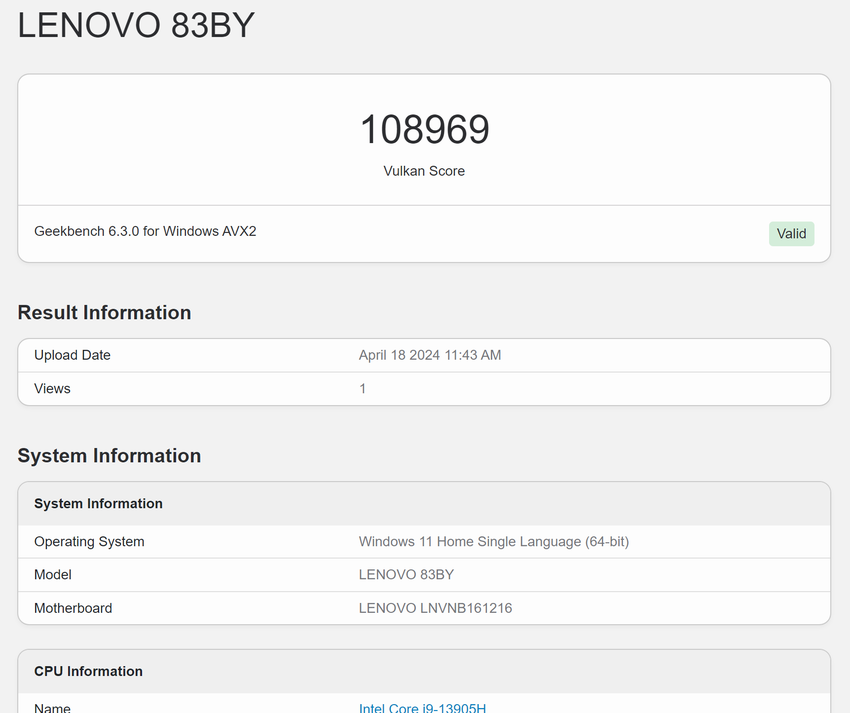Click the Windows 11 Home Single Language value

click(493, 542)
